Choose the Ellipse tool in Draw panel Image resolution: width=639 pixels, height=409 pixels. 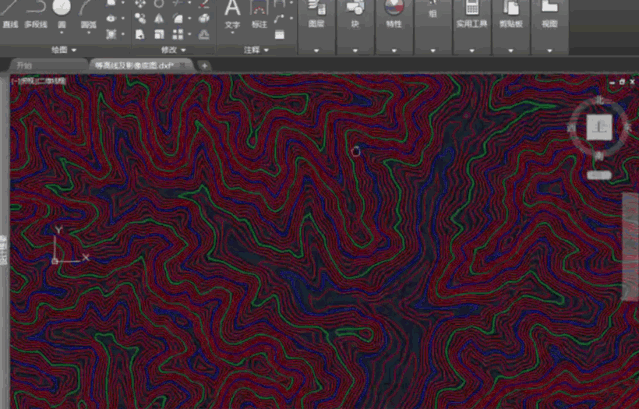pyautogui.click(x=111, y=18)
